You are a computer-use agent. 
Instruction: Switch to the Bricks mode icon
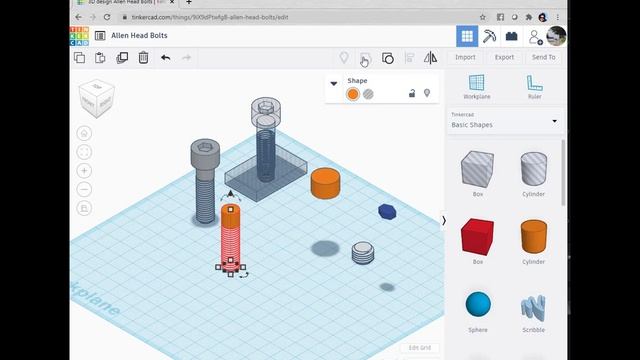[511, 36]
